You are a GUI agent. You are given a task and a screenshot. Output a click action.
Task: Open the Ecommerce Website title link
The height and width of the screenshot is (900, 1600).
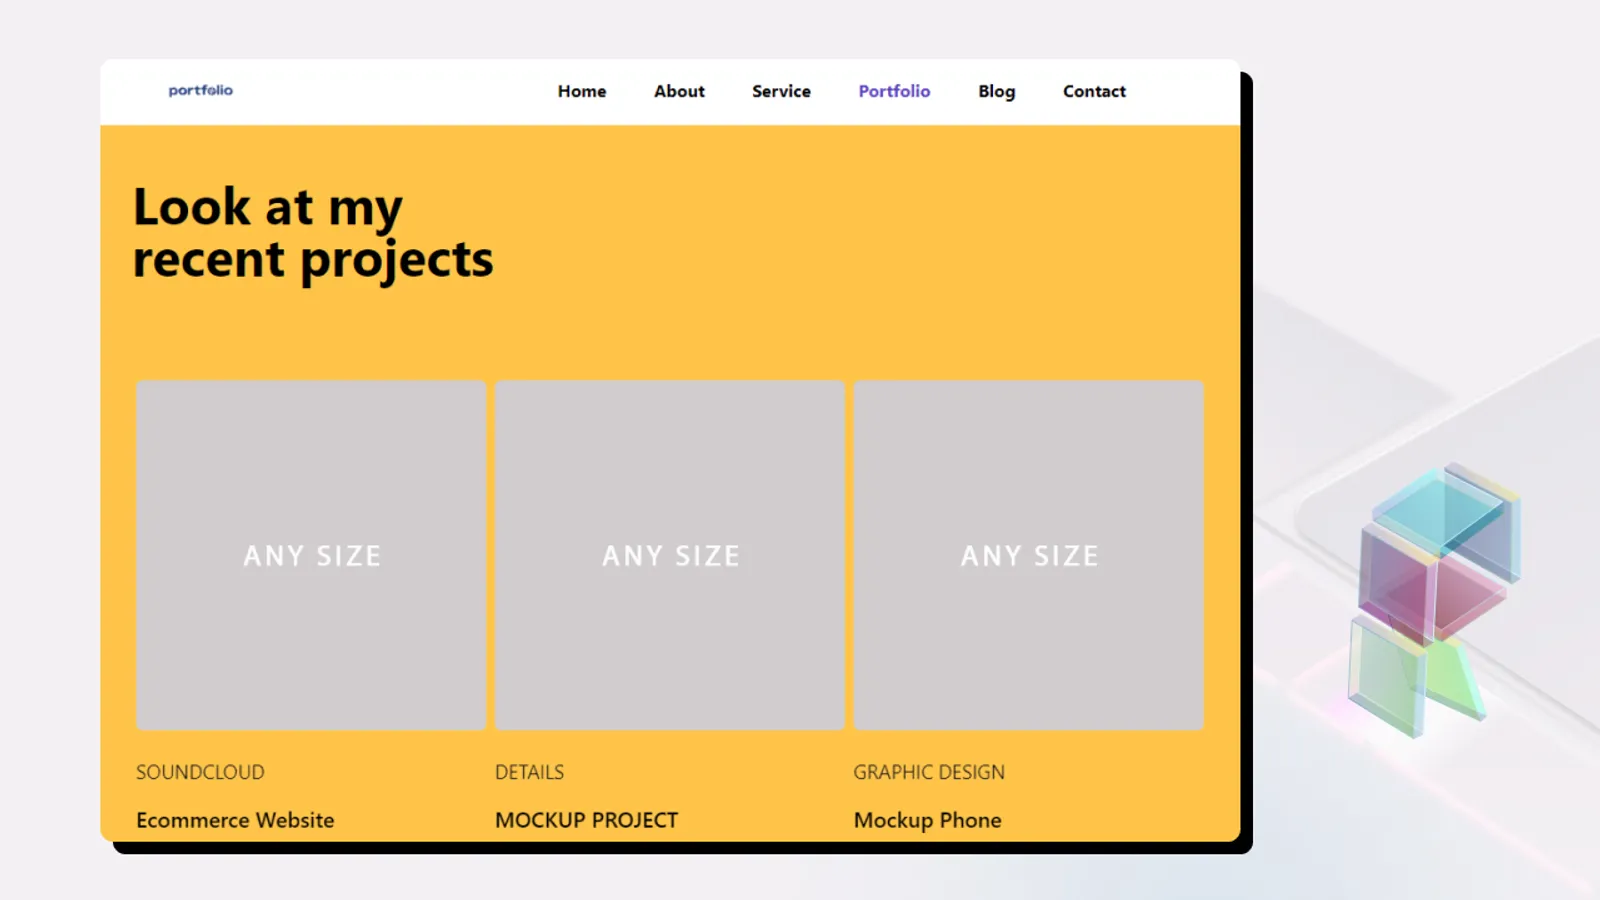pos(235,820)
